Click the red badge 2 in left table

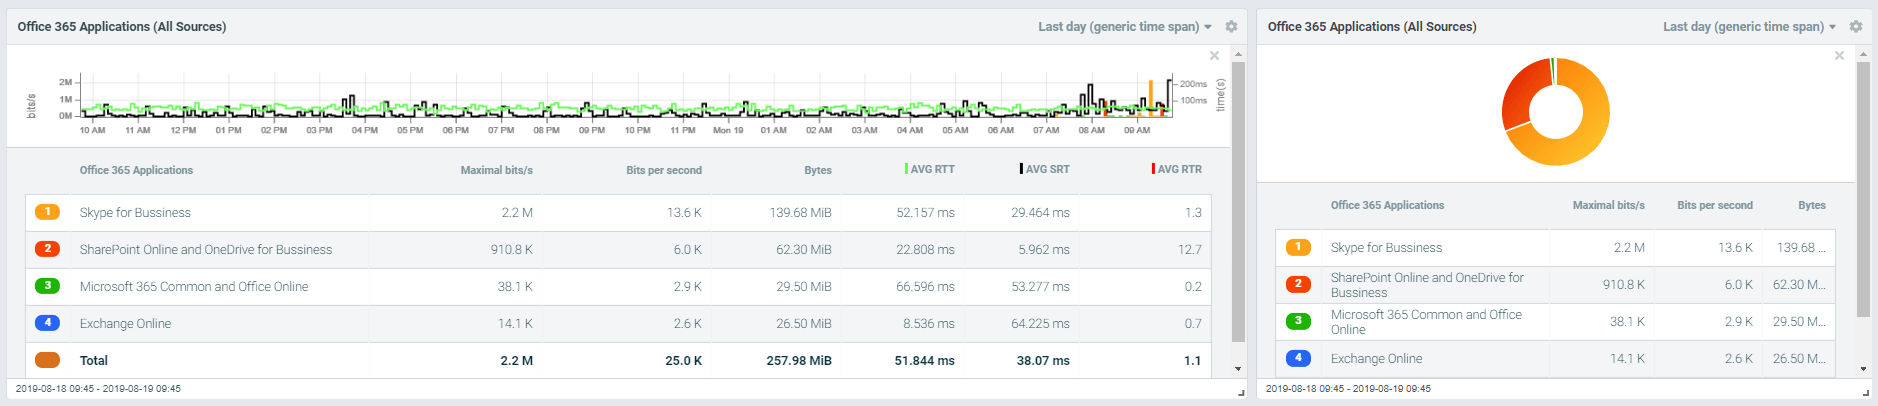47,249
